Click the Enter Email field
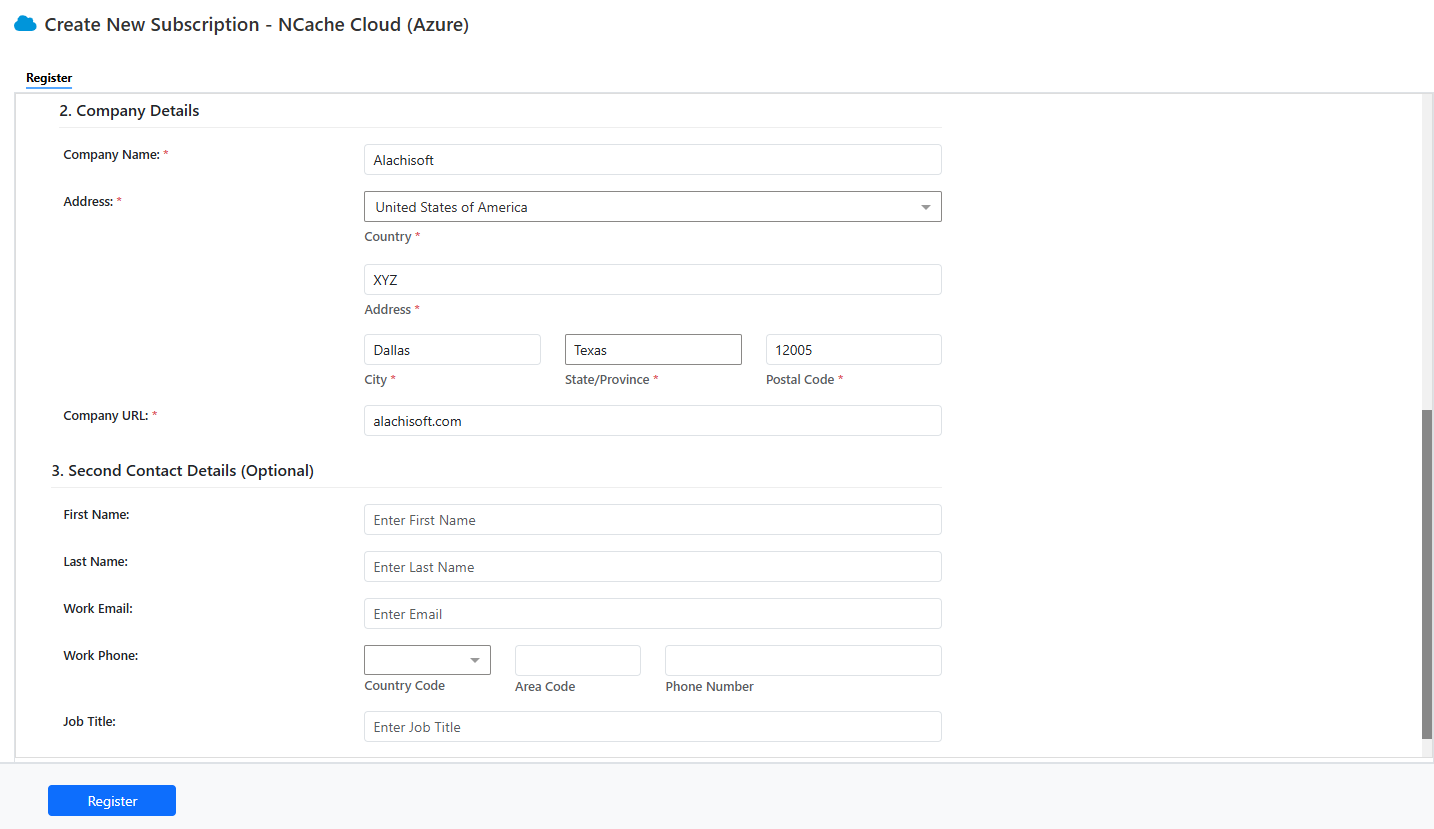 tap(653, 614)
